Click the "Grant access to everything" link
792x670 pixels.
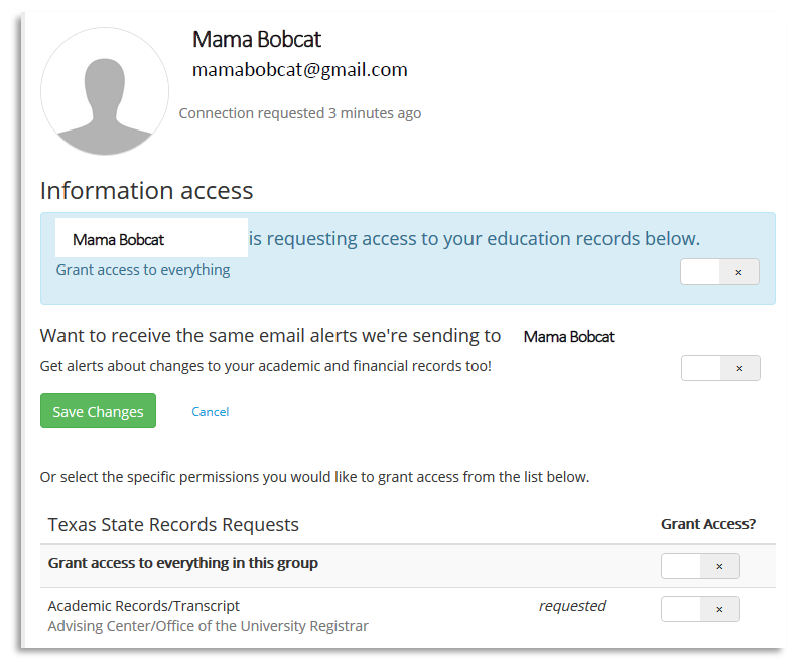pyautogui.click(x=143, y=270)
